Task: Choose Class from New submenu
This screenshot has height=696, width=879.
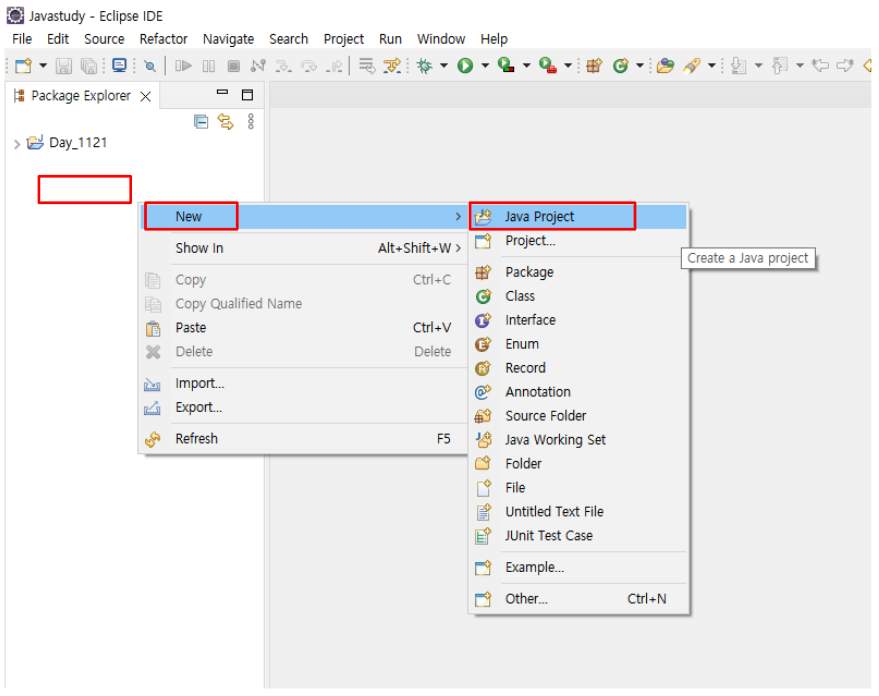Action: 579,296
